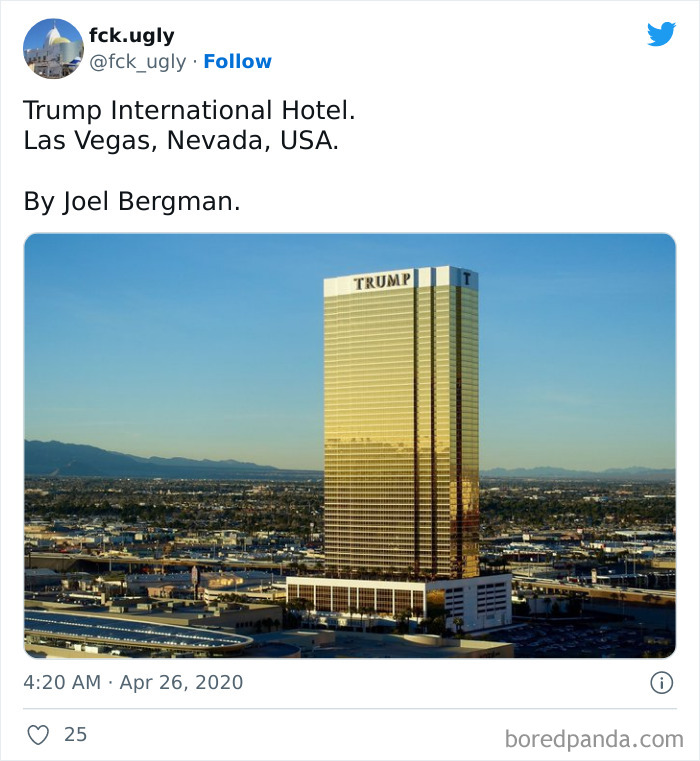Click the "Apr 26, 2020" date text

click(x=182, y=683)
